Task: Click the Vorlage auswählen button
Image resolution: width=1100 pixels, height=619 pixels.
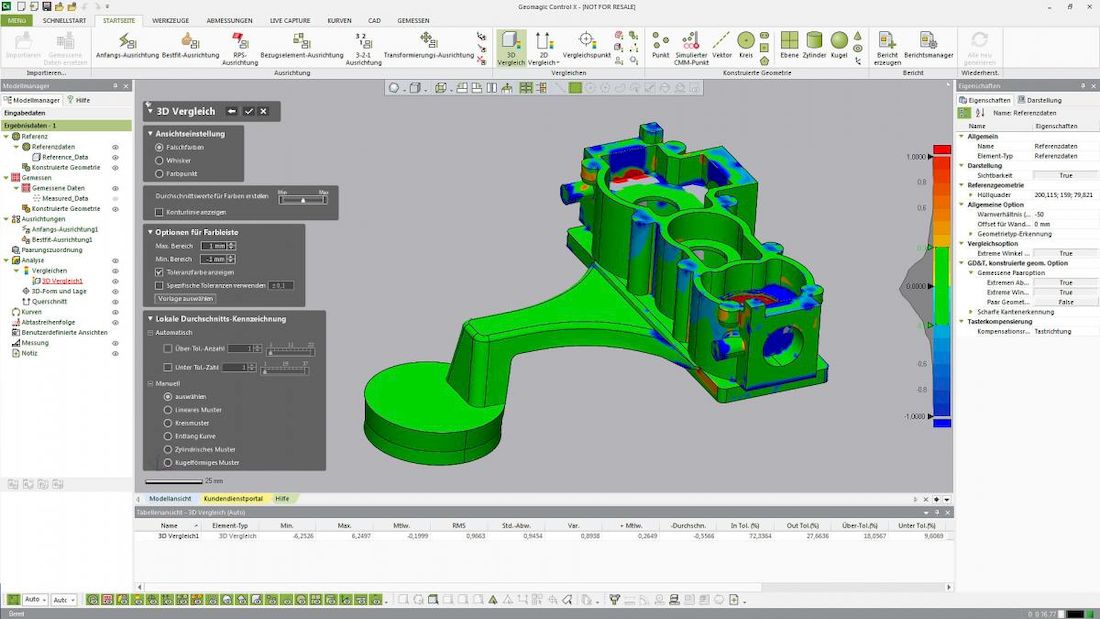Action: [x=185, y=298]
